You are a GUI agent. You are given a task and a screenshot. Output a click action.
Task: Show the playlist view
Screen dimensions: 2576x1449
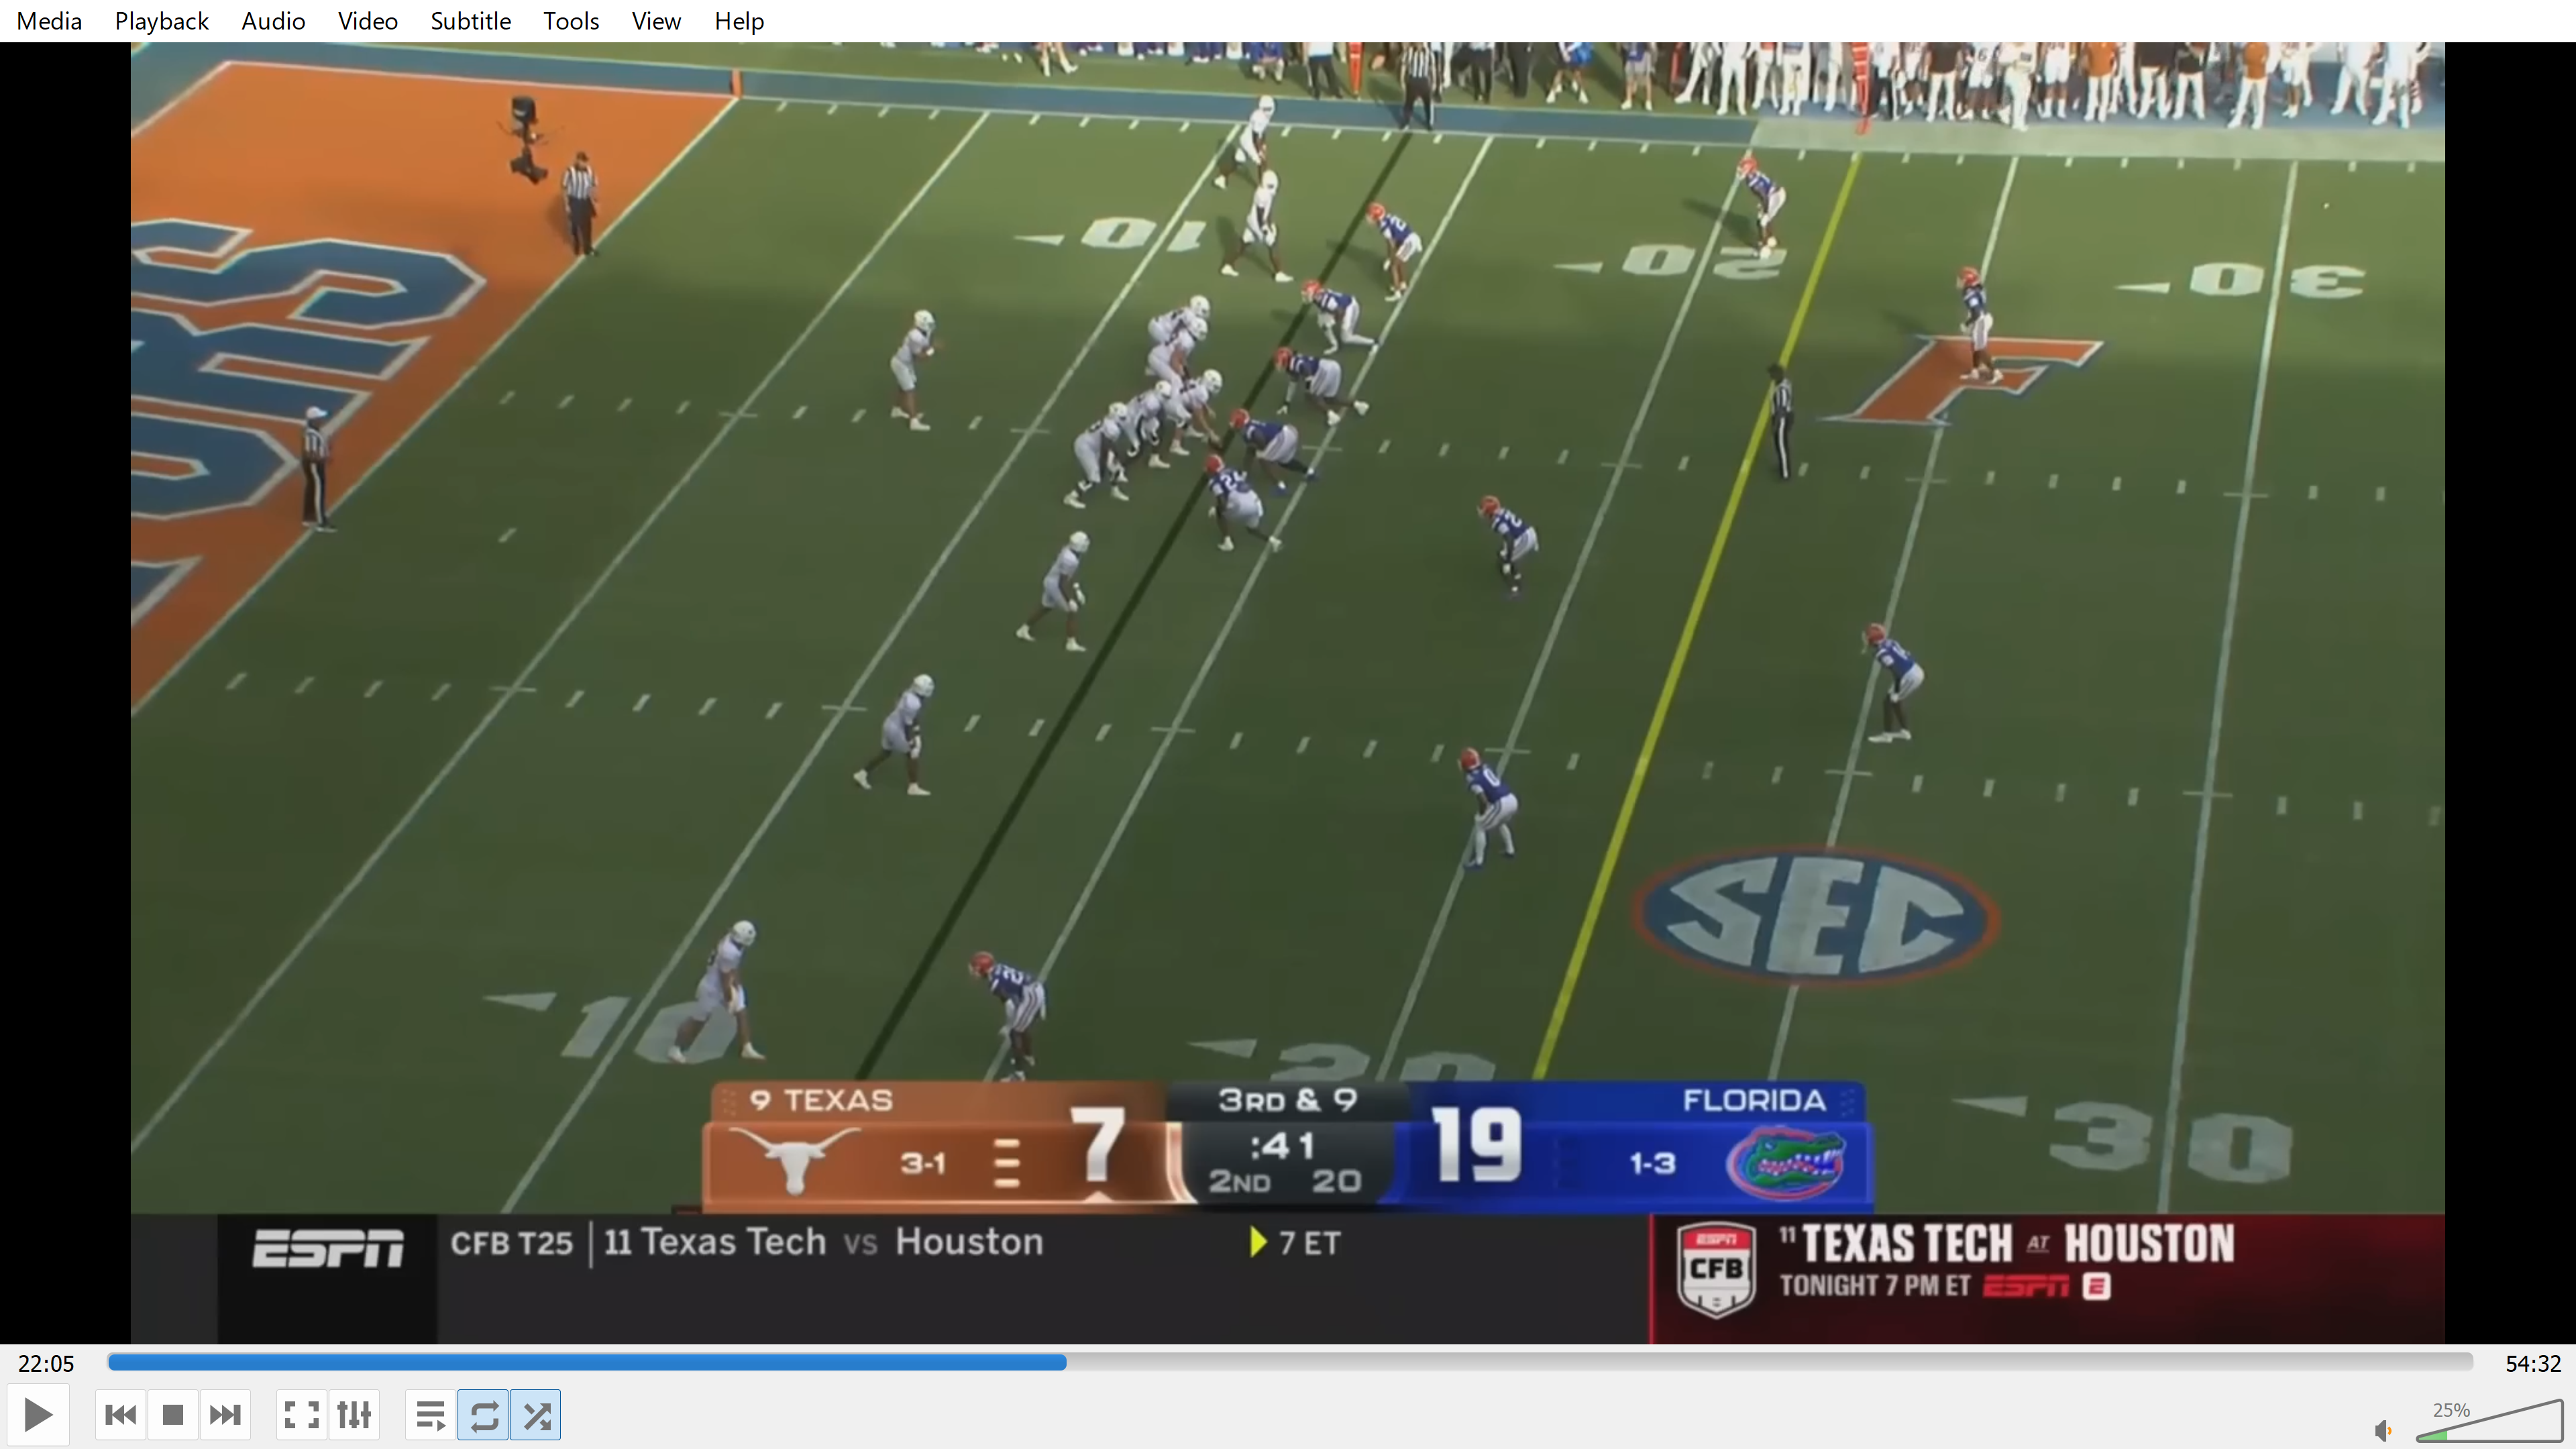click(x=431, y=1415)
